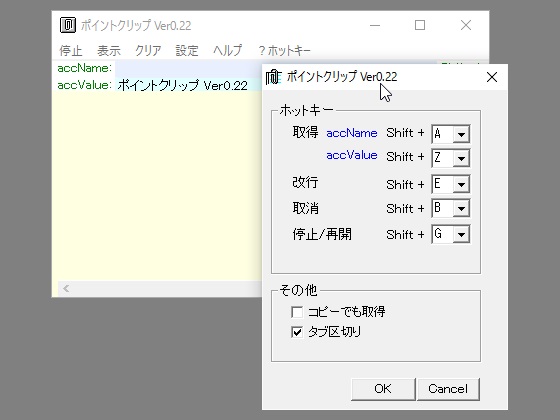Open the ヘルプ menu

pyautogui.click(x=228, y=51)
